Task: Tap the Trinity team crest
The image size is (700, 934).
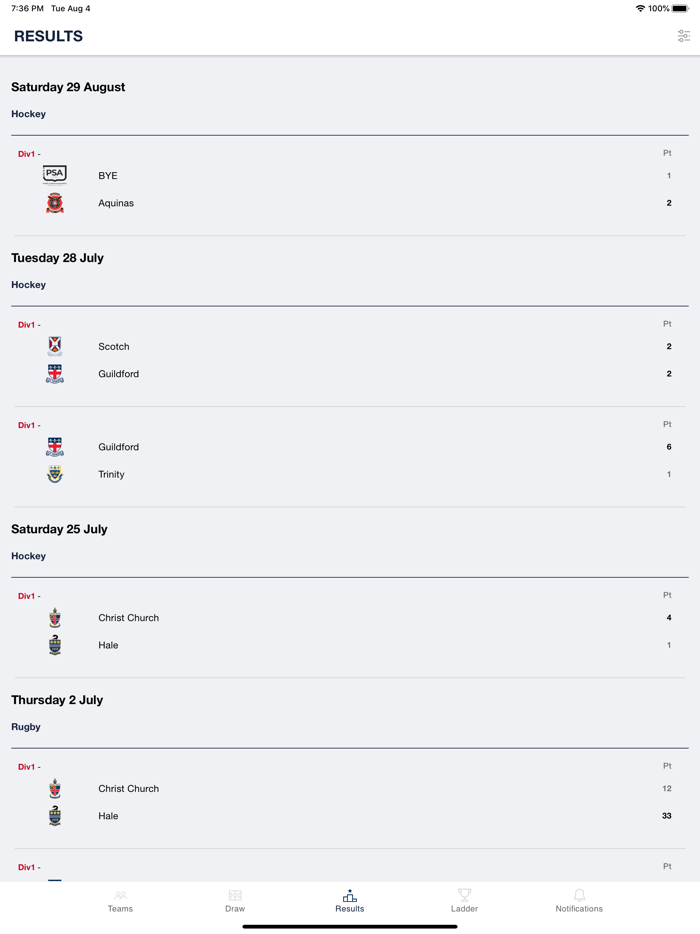Action: pos(55,474)
